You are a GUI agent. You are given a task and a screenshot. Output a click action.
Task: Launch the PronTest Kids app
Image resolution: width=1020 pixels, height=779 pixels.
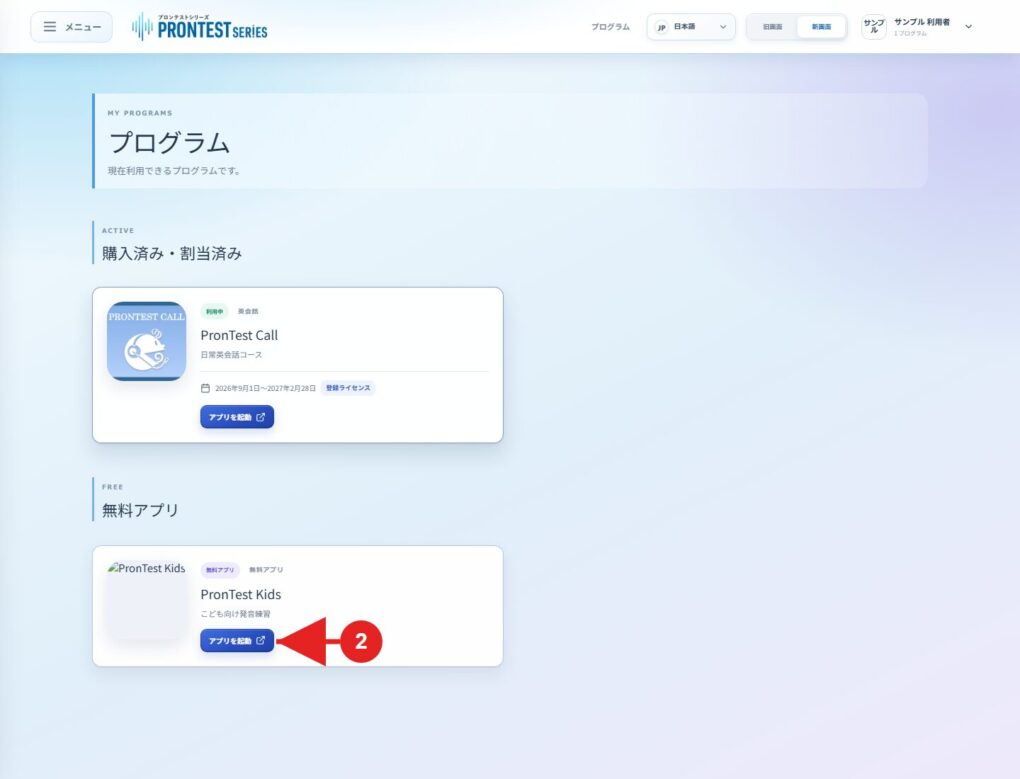pos(237,640)
